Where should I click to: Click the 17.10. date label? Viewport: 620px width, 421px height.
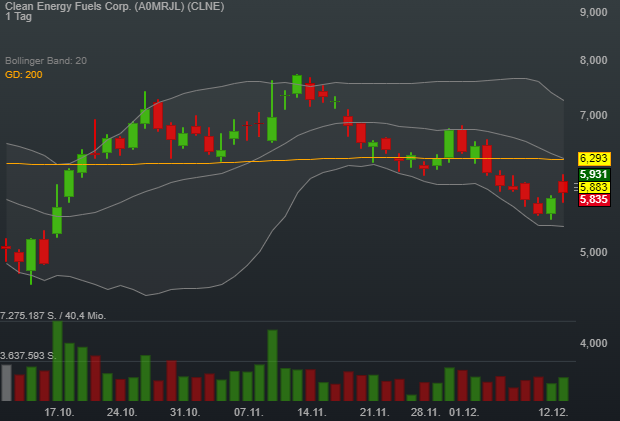(59, 412)
